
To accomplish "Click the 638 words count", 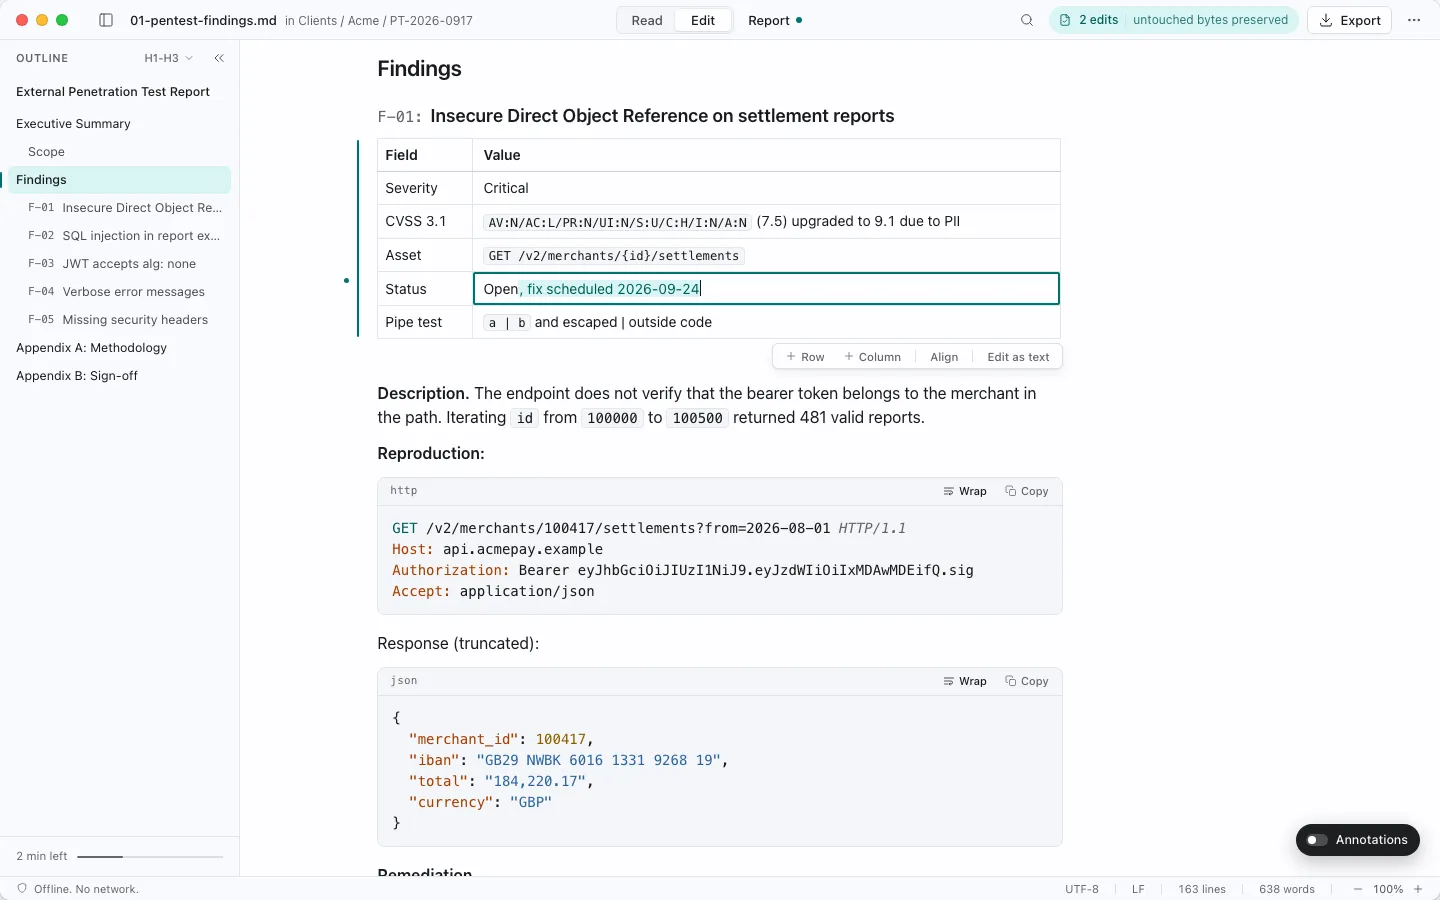I will (x=1287, y=889).
